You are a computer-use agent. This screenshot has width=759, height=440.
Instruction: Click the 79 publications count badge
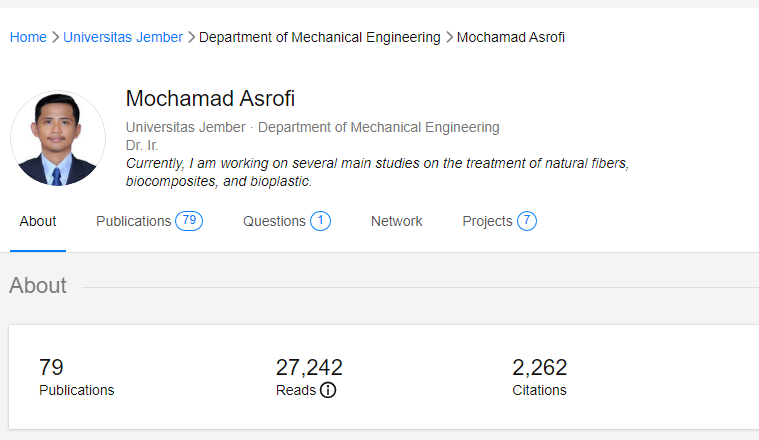[189, 221]
